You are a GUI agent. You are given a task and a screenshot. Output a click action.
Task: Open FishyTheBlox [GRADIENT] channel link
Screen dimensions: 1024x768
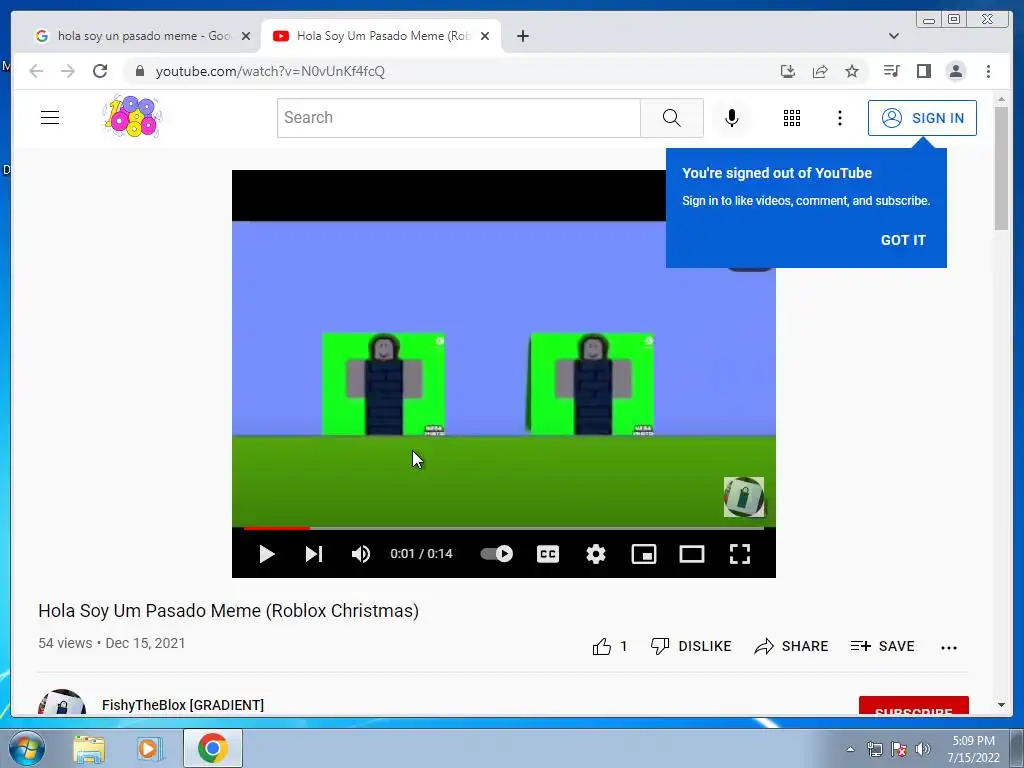(183, 705)
